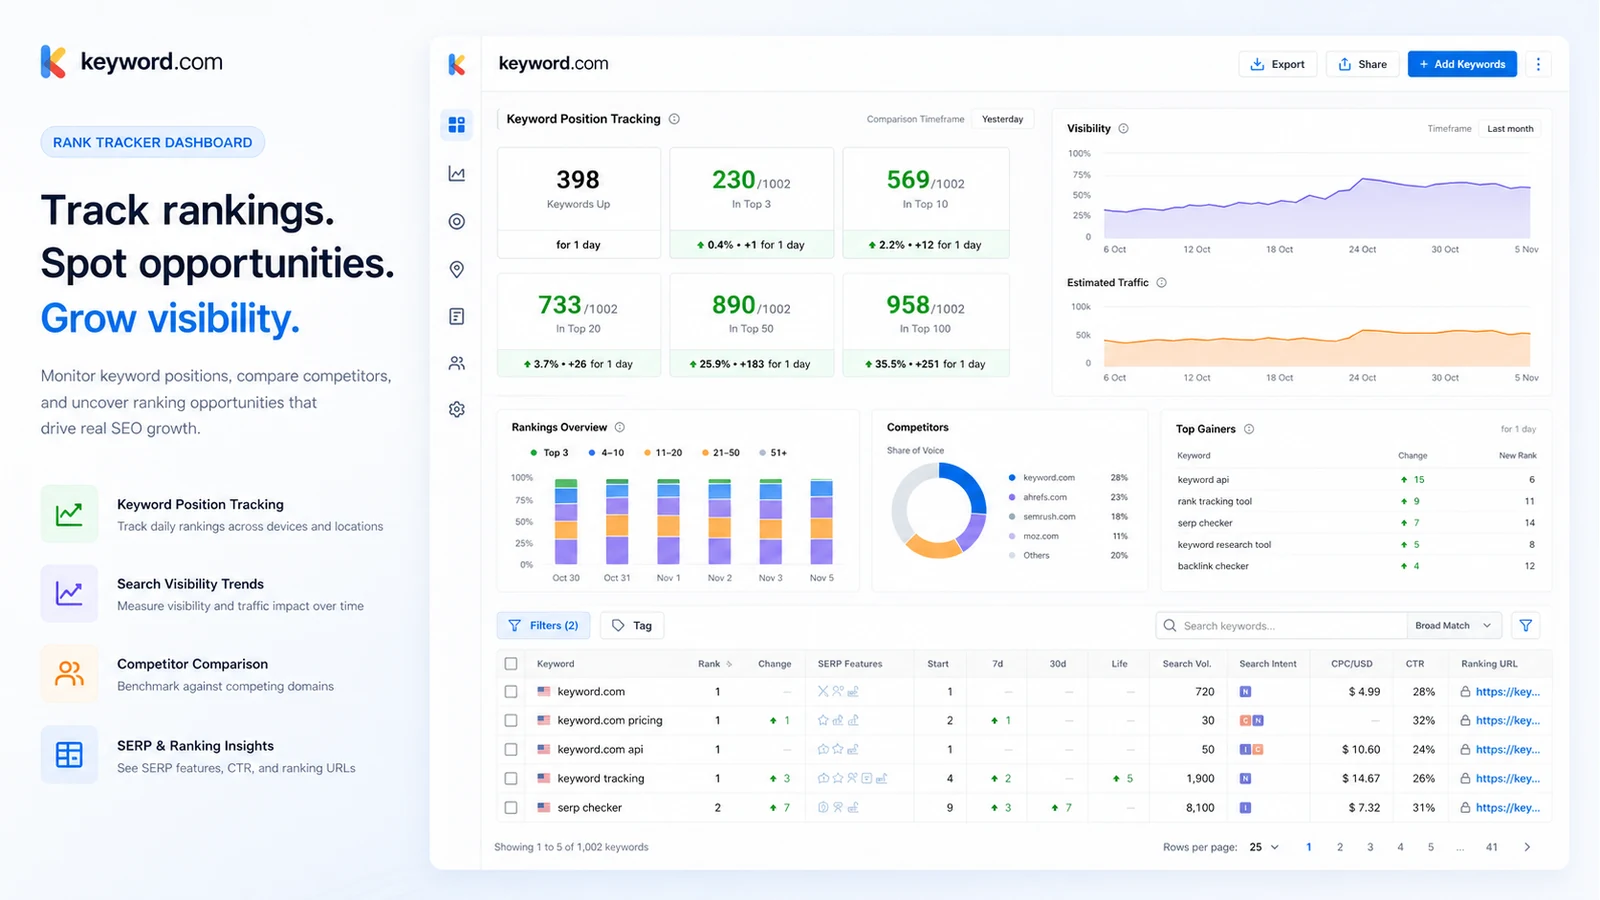This screenshot has width=1600, height=900.
Task: Click the keyword.com blue legend dot in Competitors
Action: (1012, 478)
